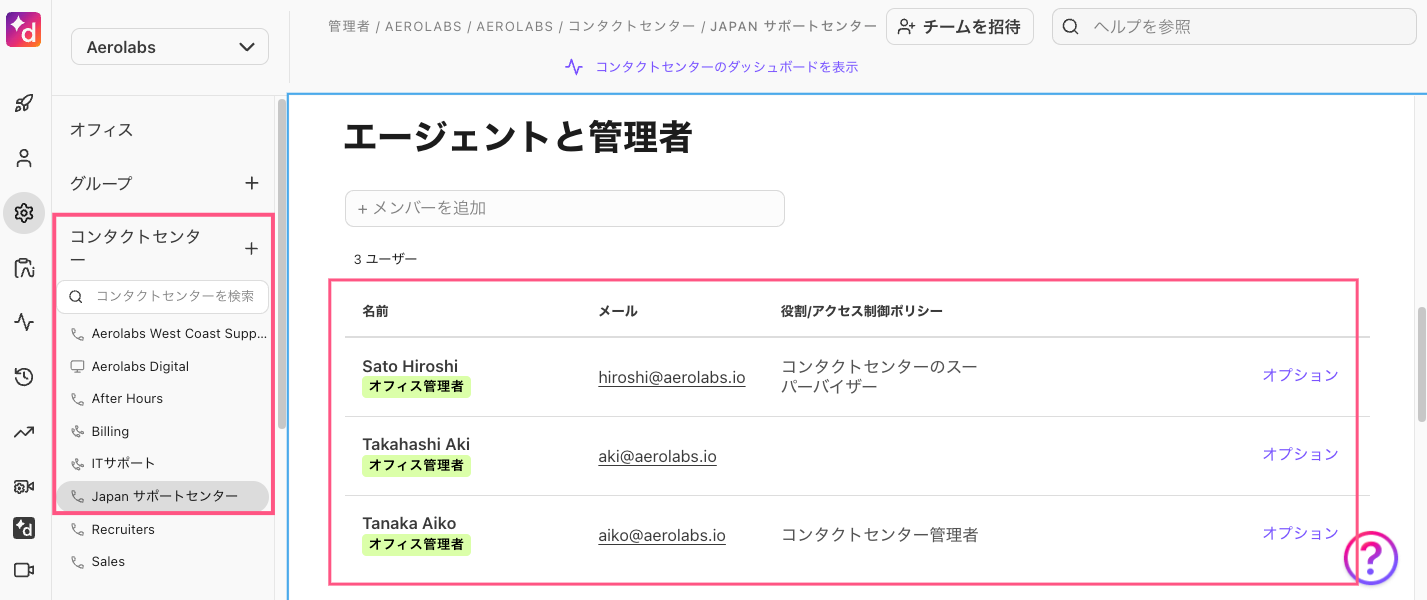This screenshot has height=600, width=1427.
Task: Select Aerolabs Digital contact center
Action: 140,367
